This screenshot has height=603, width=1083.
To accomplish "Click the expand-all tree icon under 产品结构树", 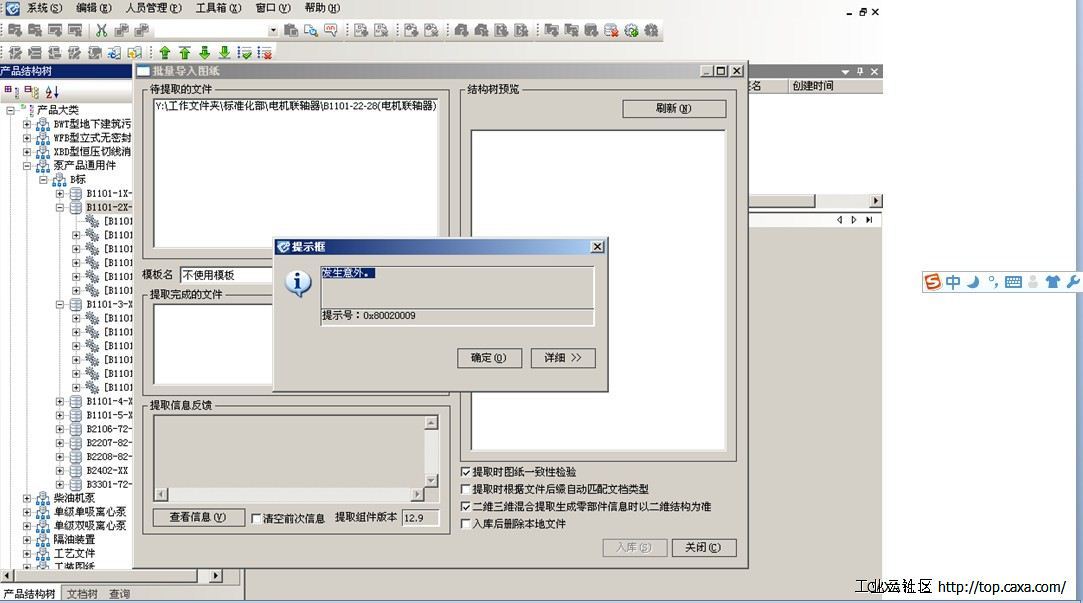I will point(10,91).
